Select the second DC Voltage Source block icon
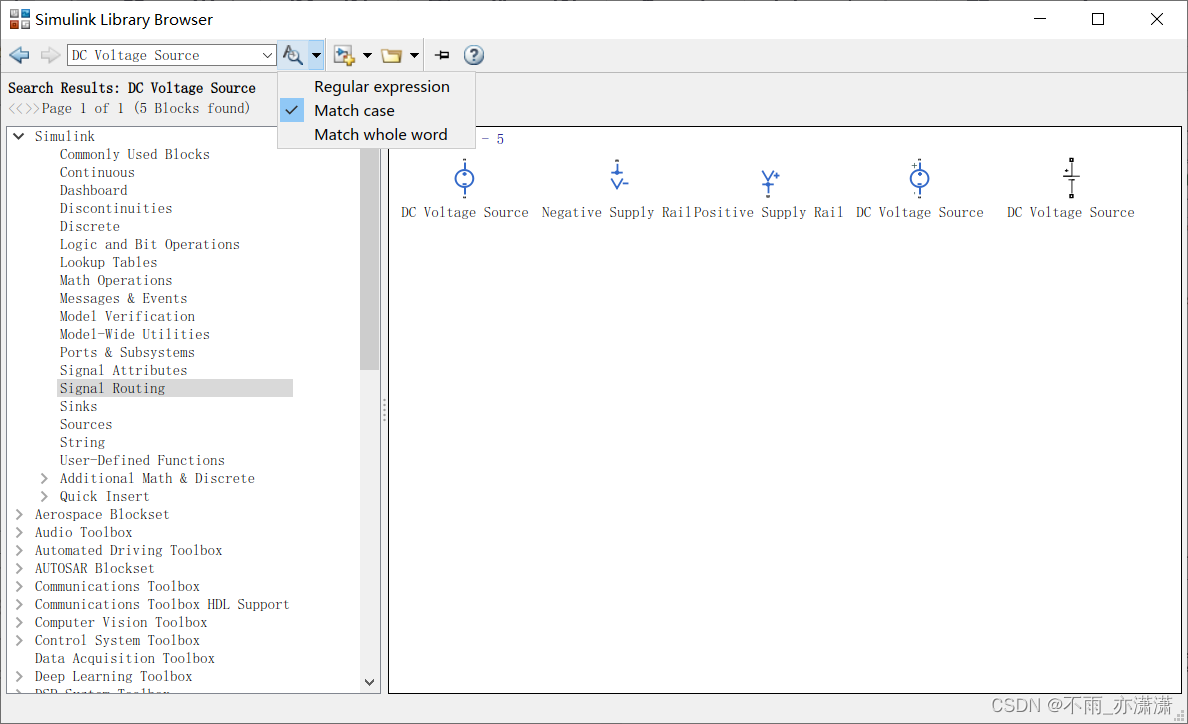The width and height of the screenshot is (1188, 724). [919, 179]
